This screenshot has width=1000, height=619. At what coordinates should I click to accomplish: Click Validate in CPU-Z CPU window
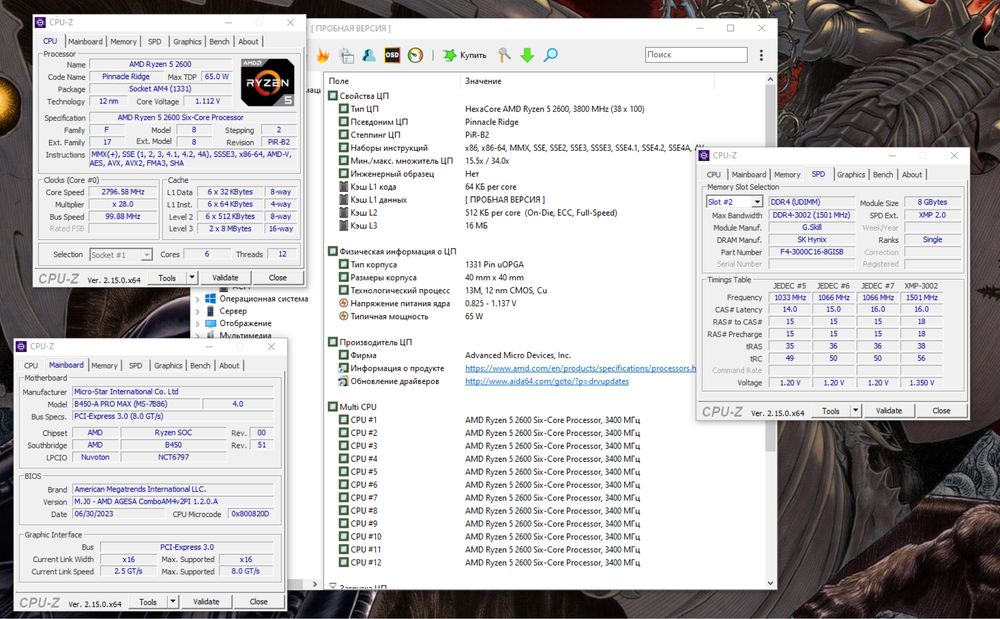click(x=224, y=278)
